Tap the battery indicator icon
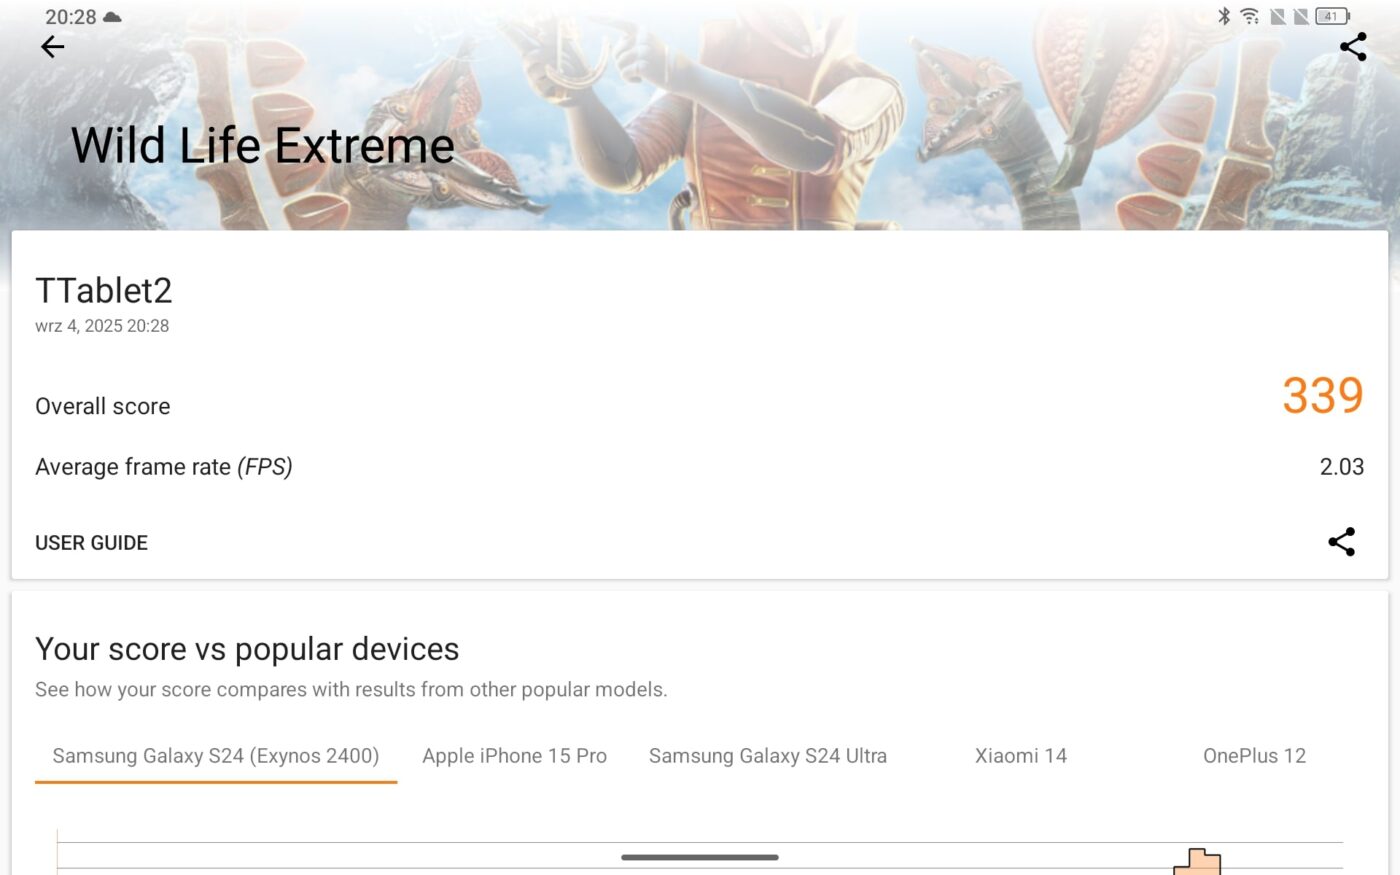Screen dimensions: 1400x875 [x=1333, y=16]
